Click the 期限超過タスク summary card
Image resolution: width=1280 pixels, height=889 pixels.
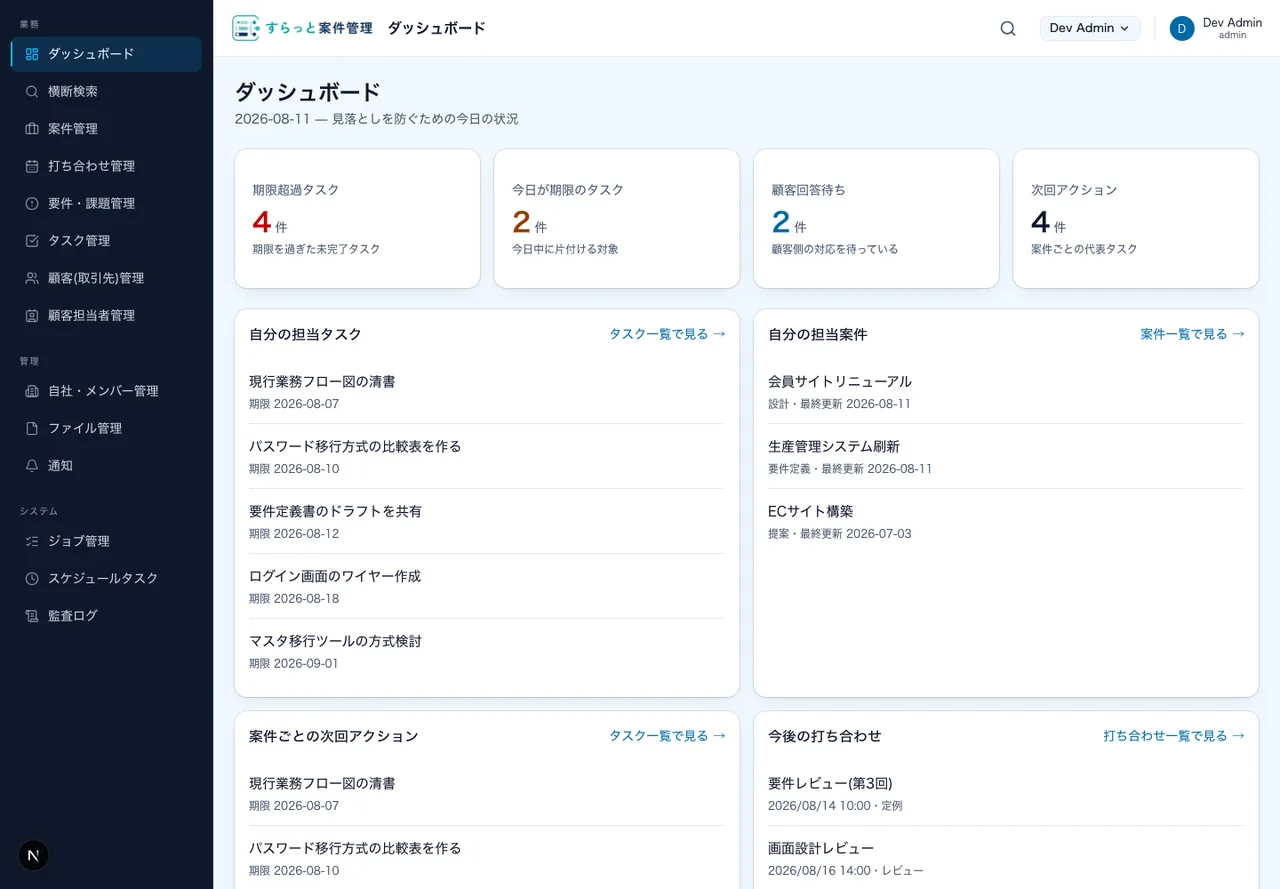(x=357, y=219)
